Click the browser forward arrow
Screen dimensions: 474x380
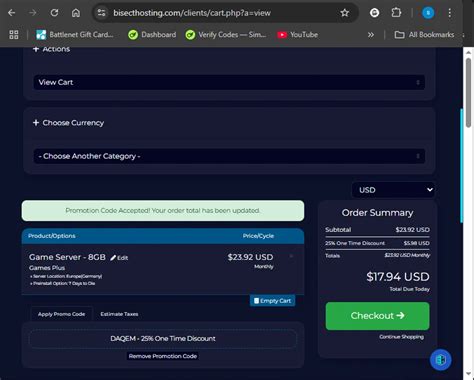pyautogui.click(x=33, y=13)
